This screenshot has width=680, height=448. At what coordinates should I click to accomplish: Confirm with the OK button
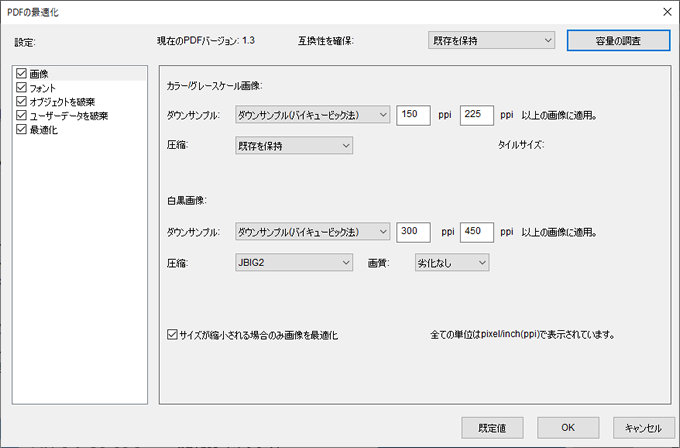pos(567,427)
